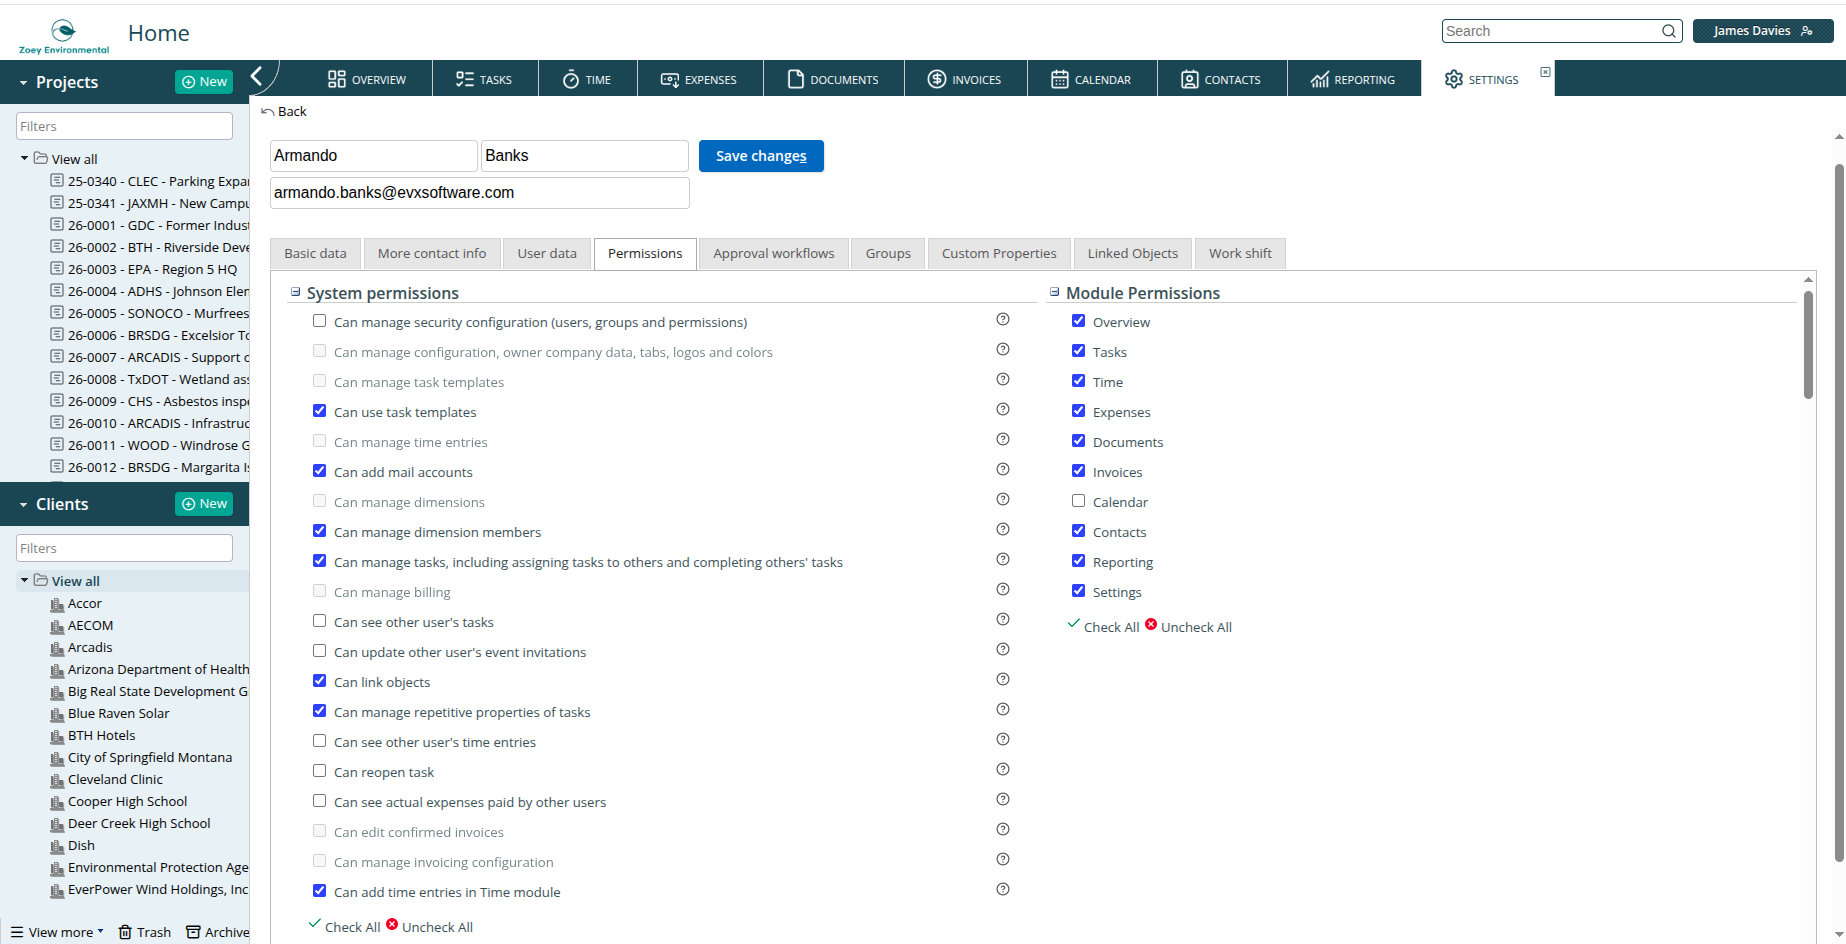Collapse the left sidebar with the chevron
The height and width of the screenshot is (944, 1846).
pos(257,76)
